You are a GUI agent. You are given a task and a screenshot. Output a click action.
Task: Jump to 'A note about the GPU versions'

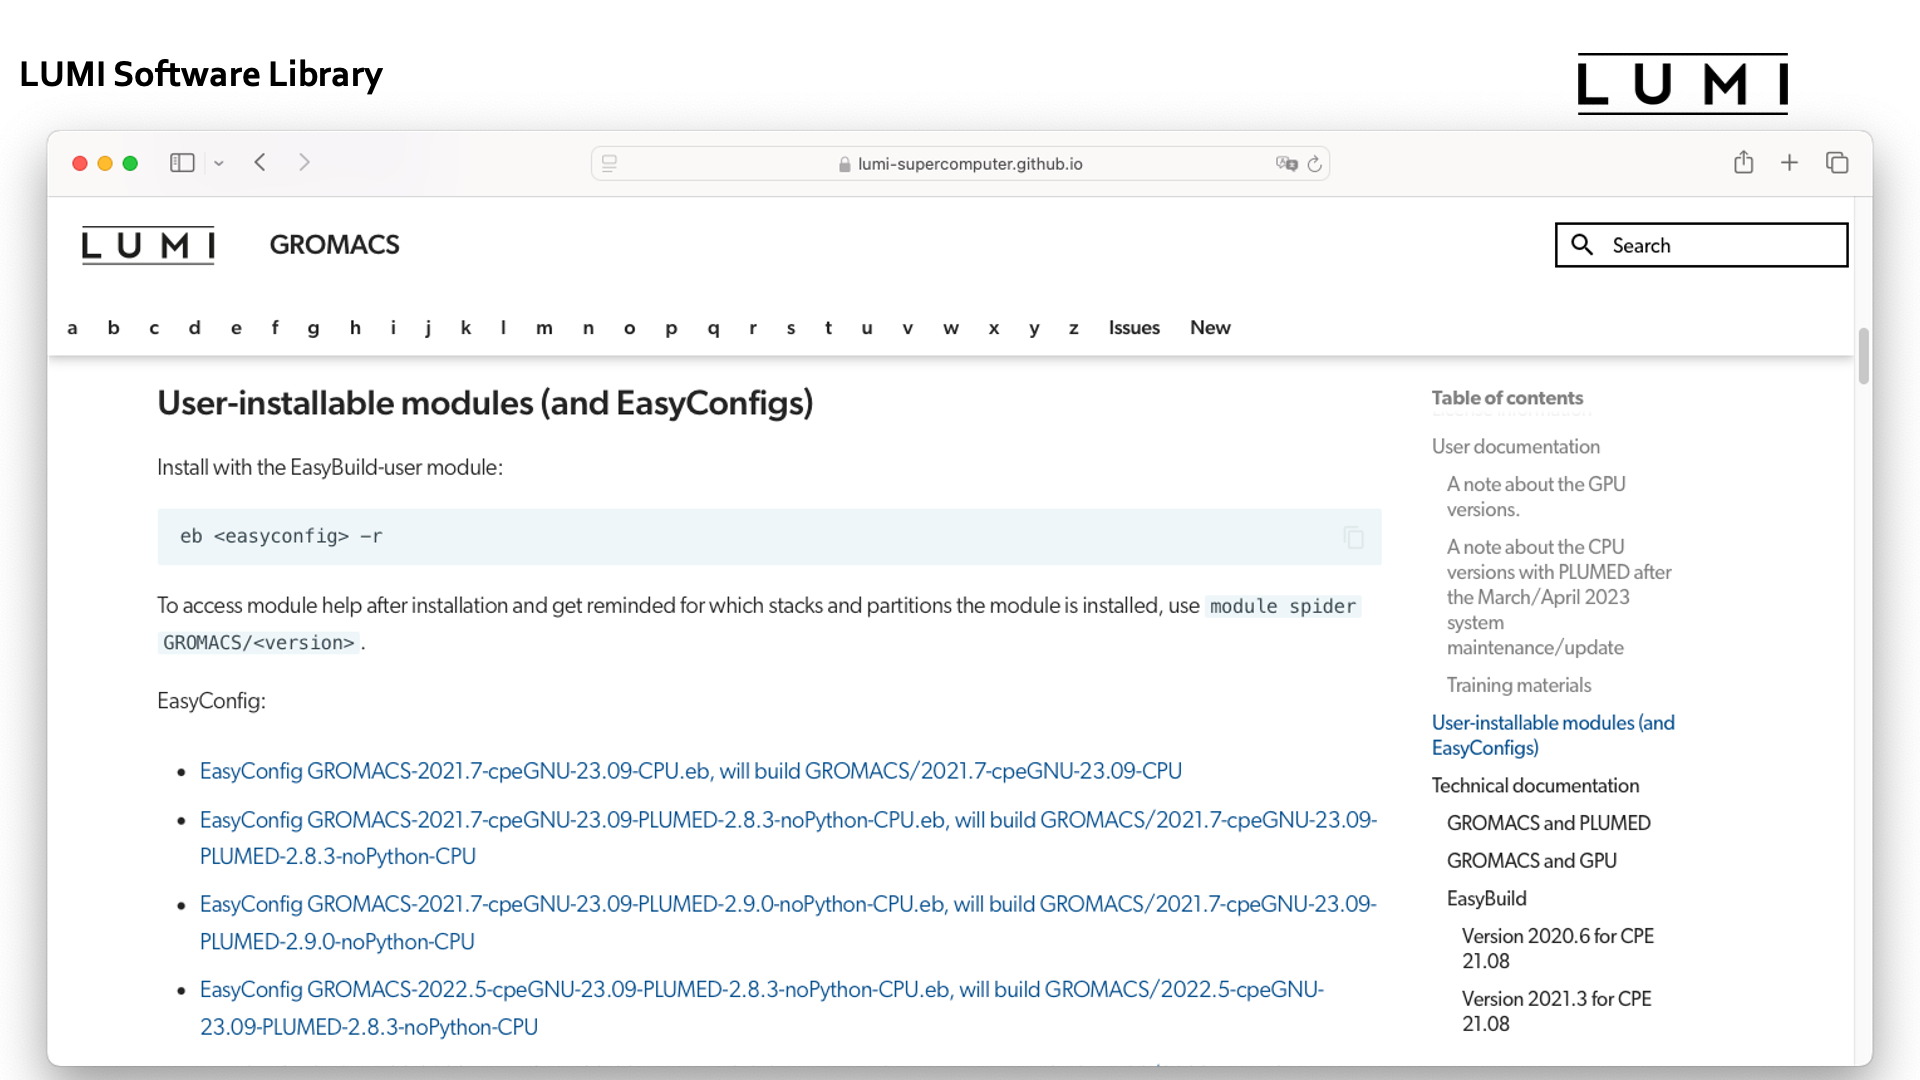1536,497
